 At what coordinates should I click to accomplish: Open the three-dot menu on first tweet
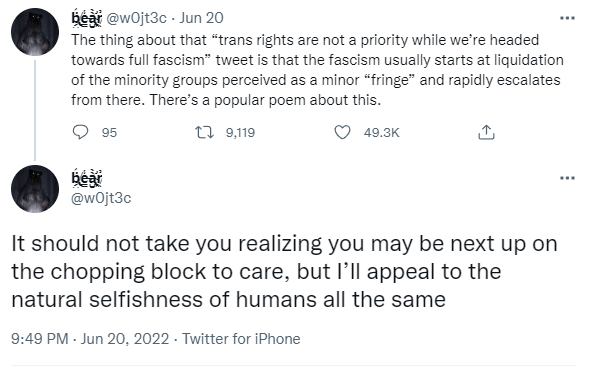[567, 18]
